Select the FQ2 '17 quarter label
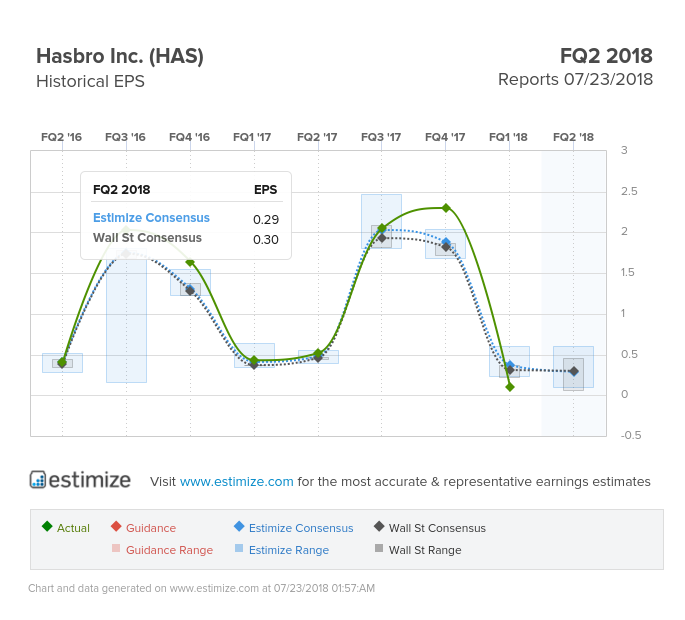 click(317, 137)
